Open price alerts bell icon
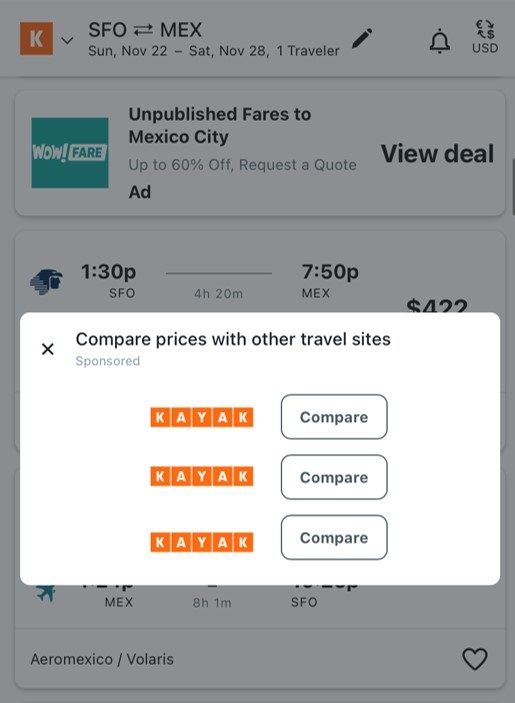The image size is (515, 703). pos(440,41)
